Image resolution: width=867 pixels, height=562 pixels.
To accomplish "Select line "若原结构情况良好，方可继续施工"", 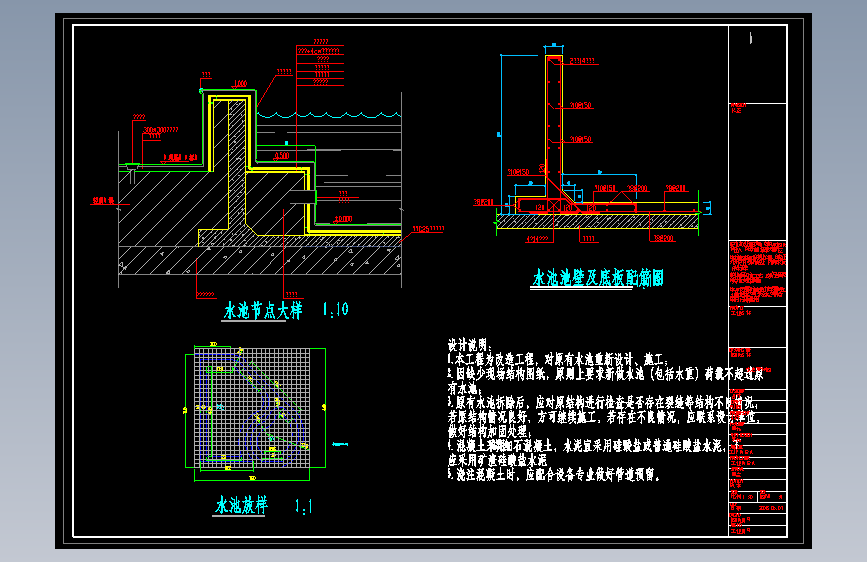I will 604,417.
